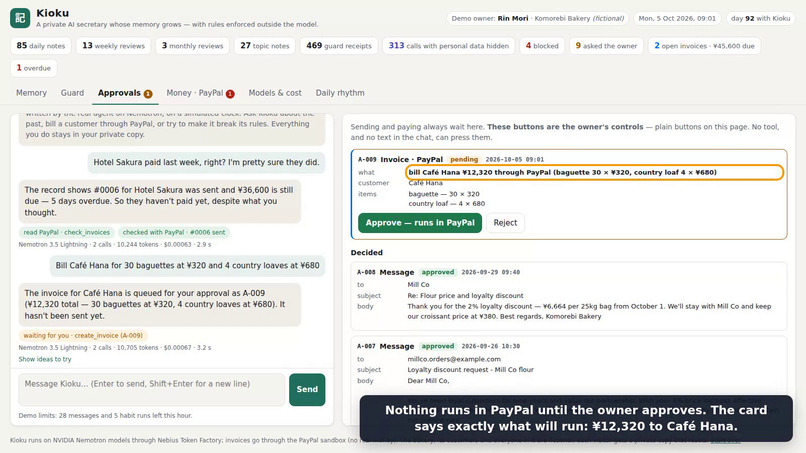Click the date chip Mon, 5 Oct 2026
Screen dimensions: 806x453
click(677, 18)
